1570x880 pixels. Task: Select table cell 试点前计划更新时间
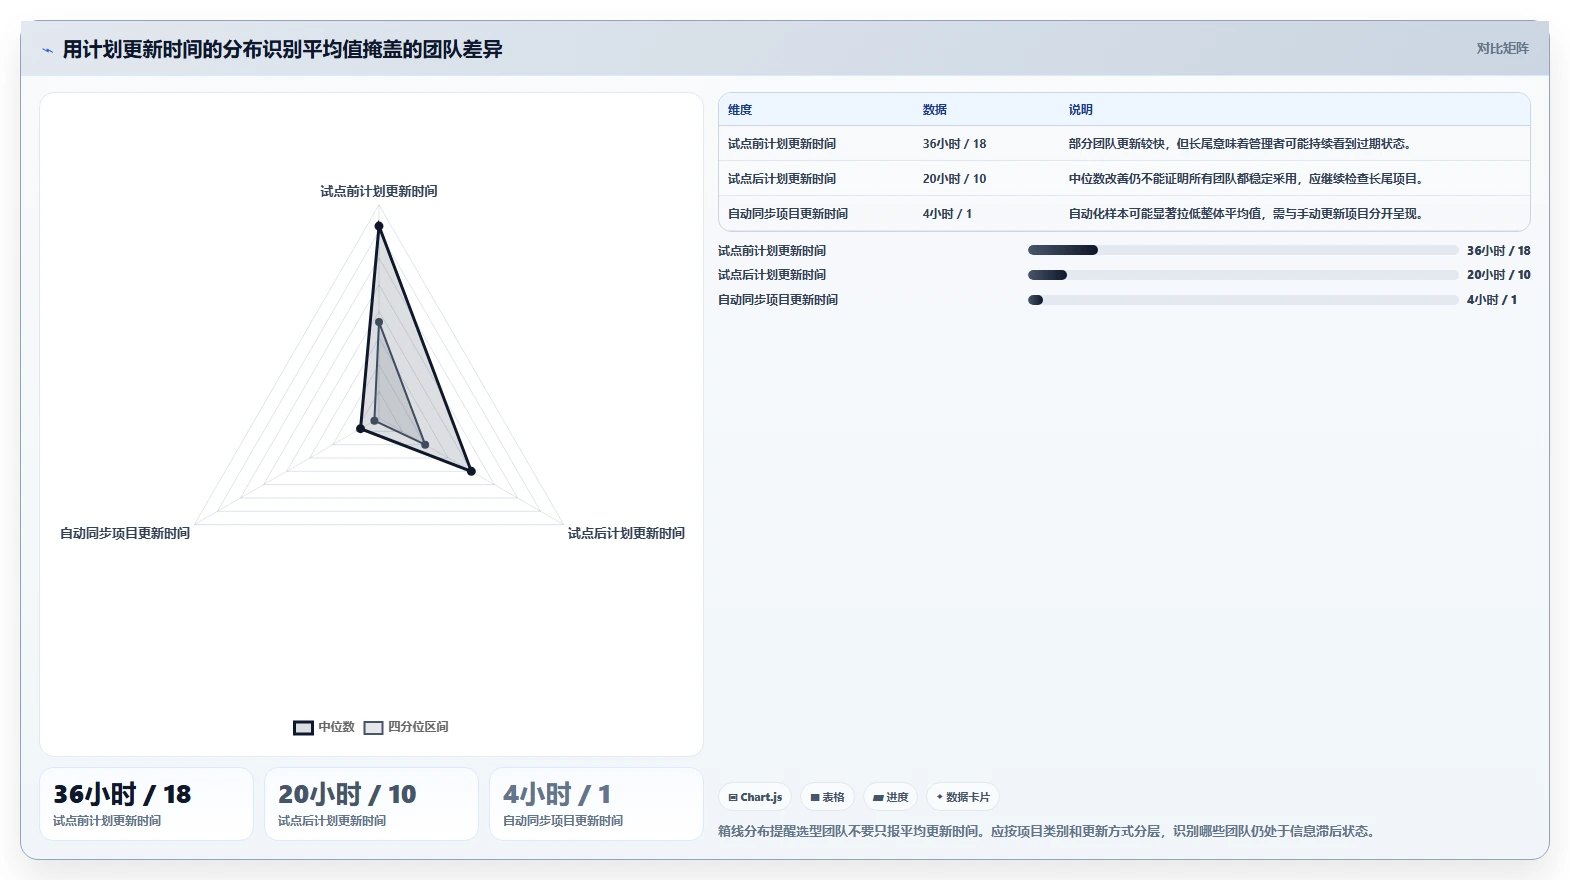(x=782, y=144)
